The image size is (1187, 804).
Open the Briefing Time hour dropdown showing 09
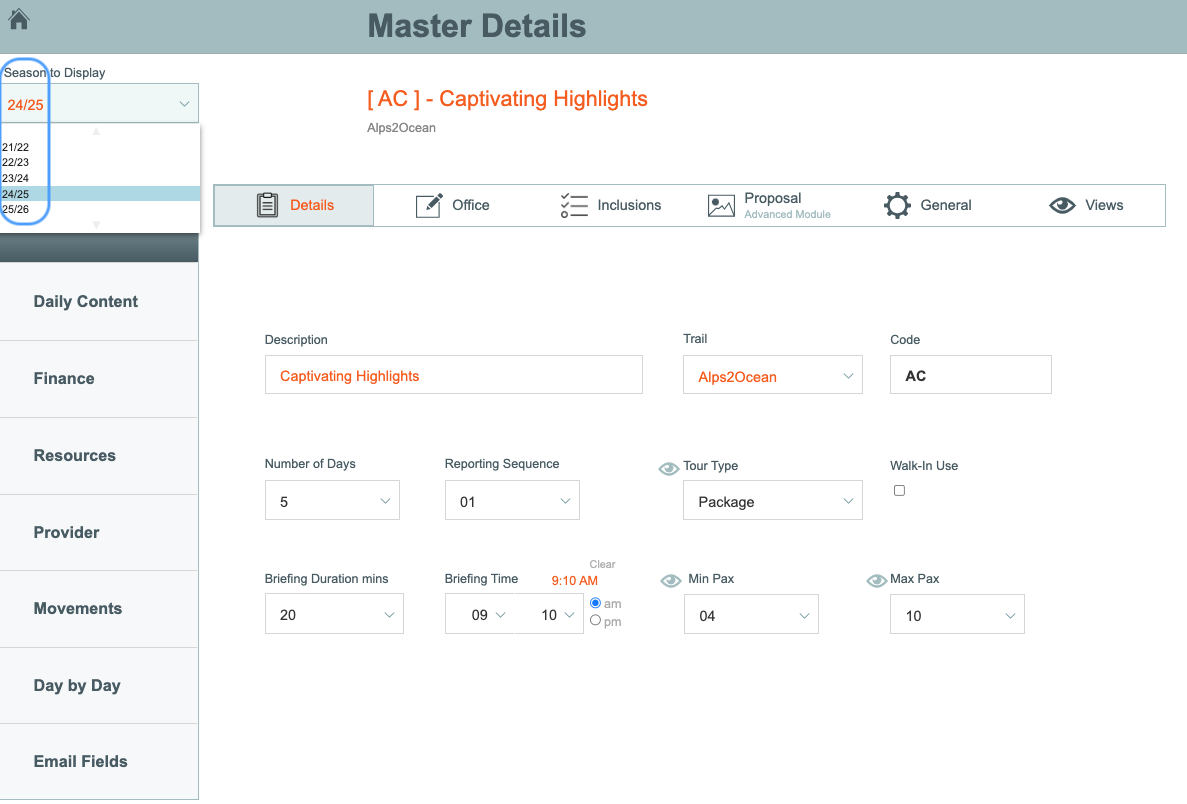coord(479,614)
